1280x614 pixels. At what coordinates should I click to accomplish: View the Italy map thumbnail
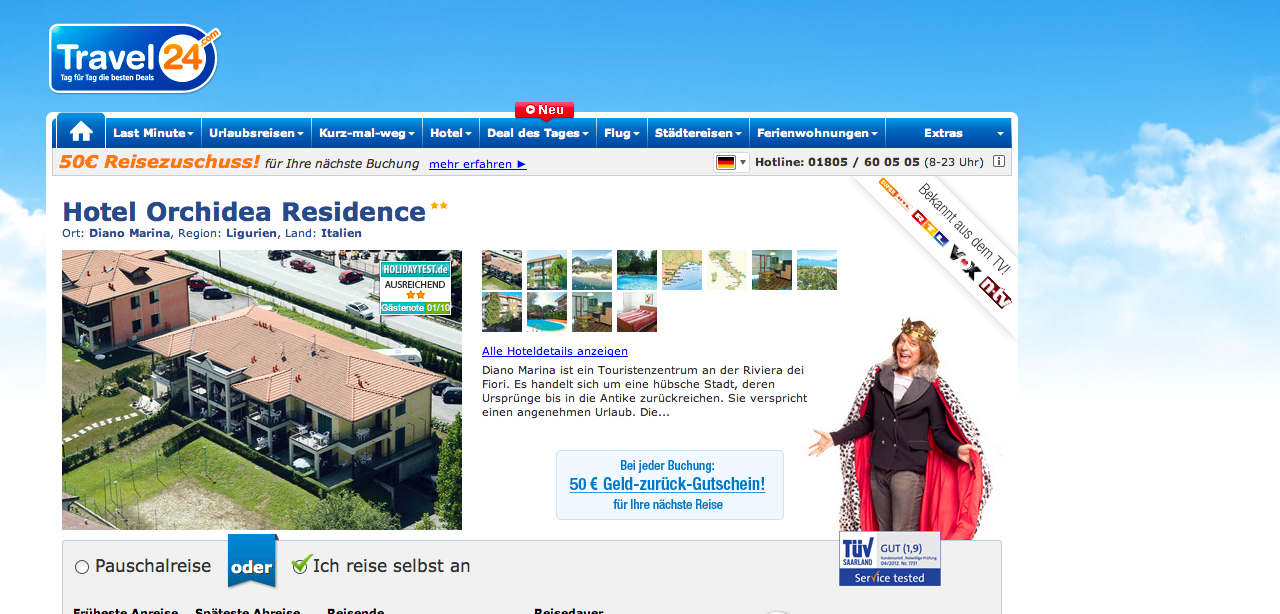(x=727, y=270)
